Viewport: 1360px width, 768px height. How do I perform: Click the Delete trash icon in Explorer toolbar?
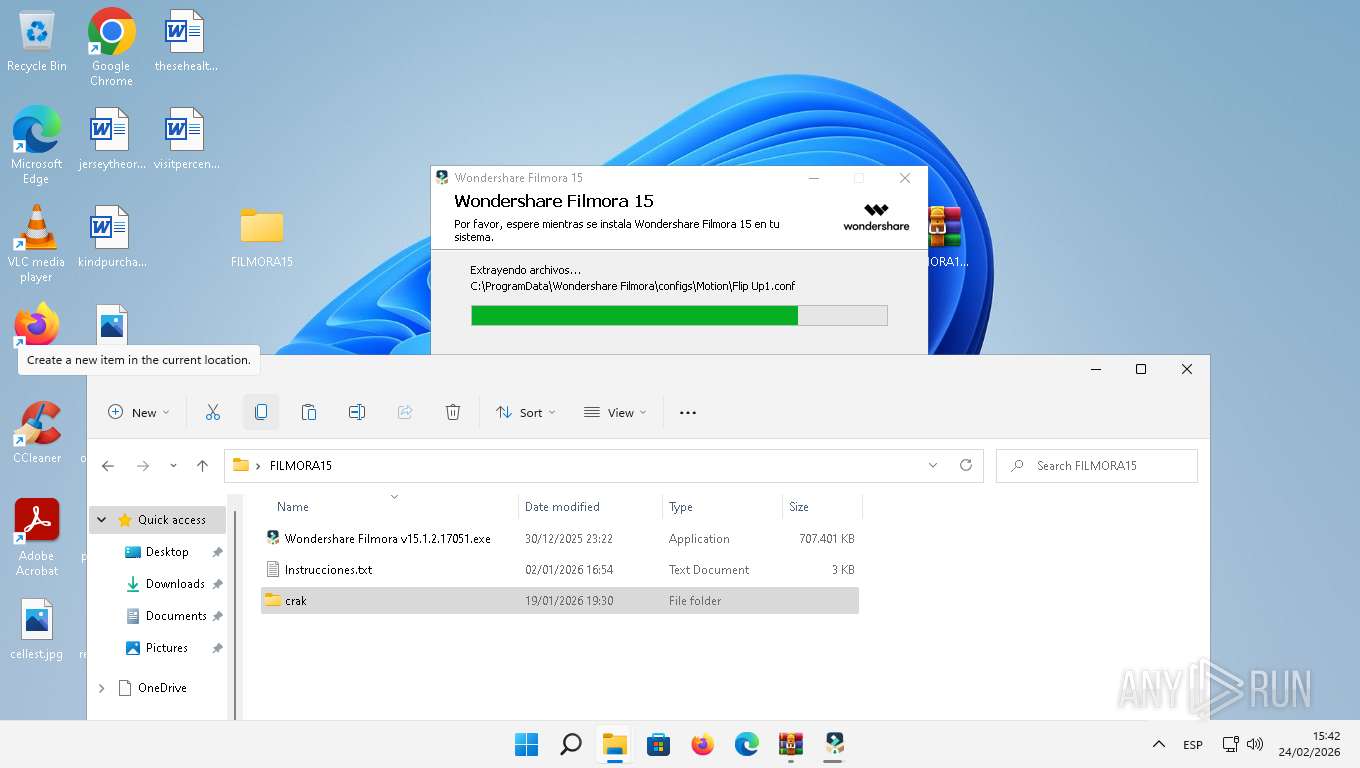pyautogui.click(x=453, y=412)
